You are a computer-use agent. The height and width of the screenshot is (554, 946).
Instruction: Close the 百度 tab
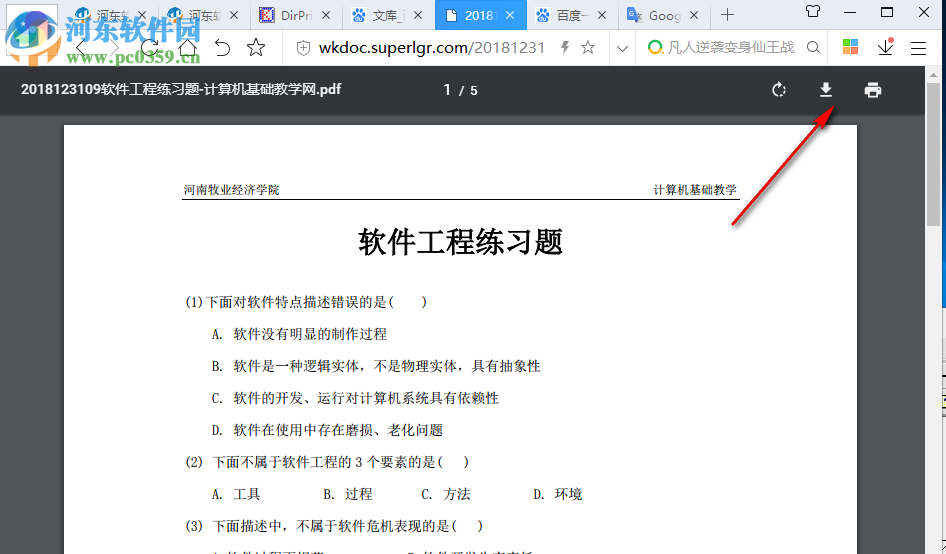coord(602,15)
